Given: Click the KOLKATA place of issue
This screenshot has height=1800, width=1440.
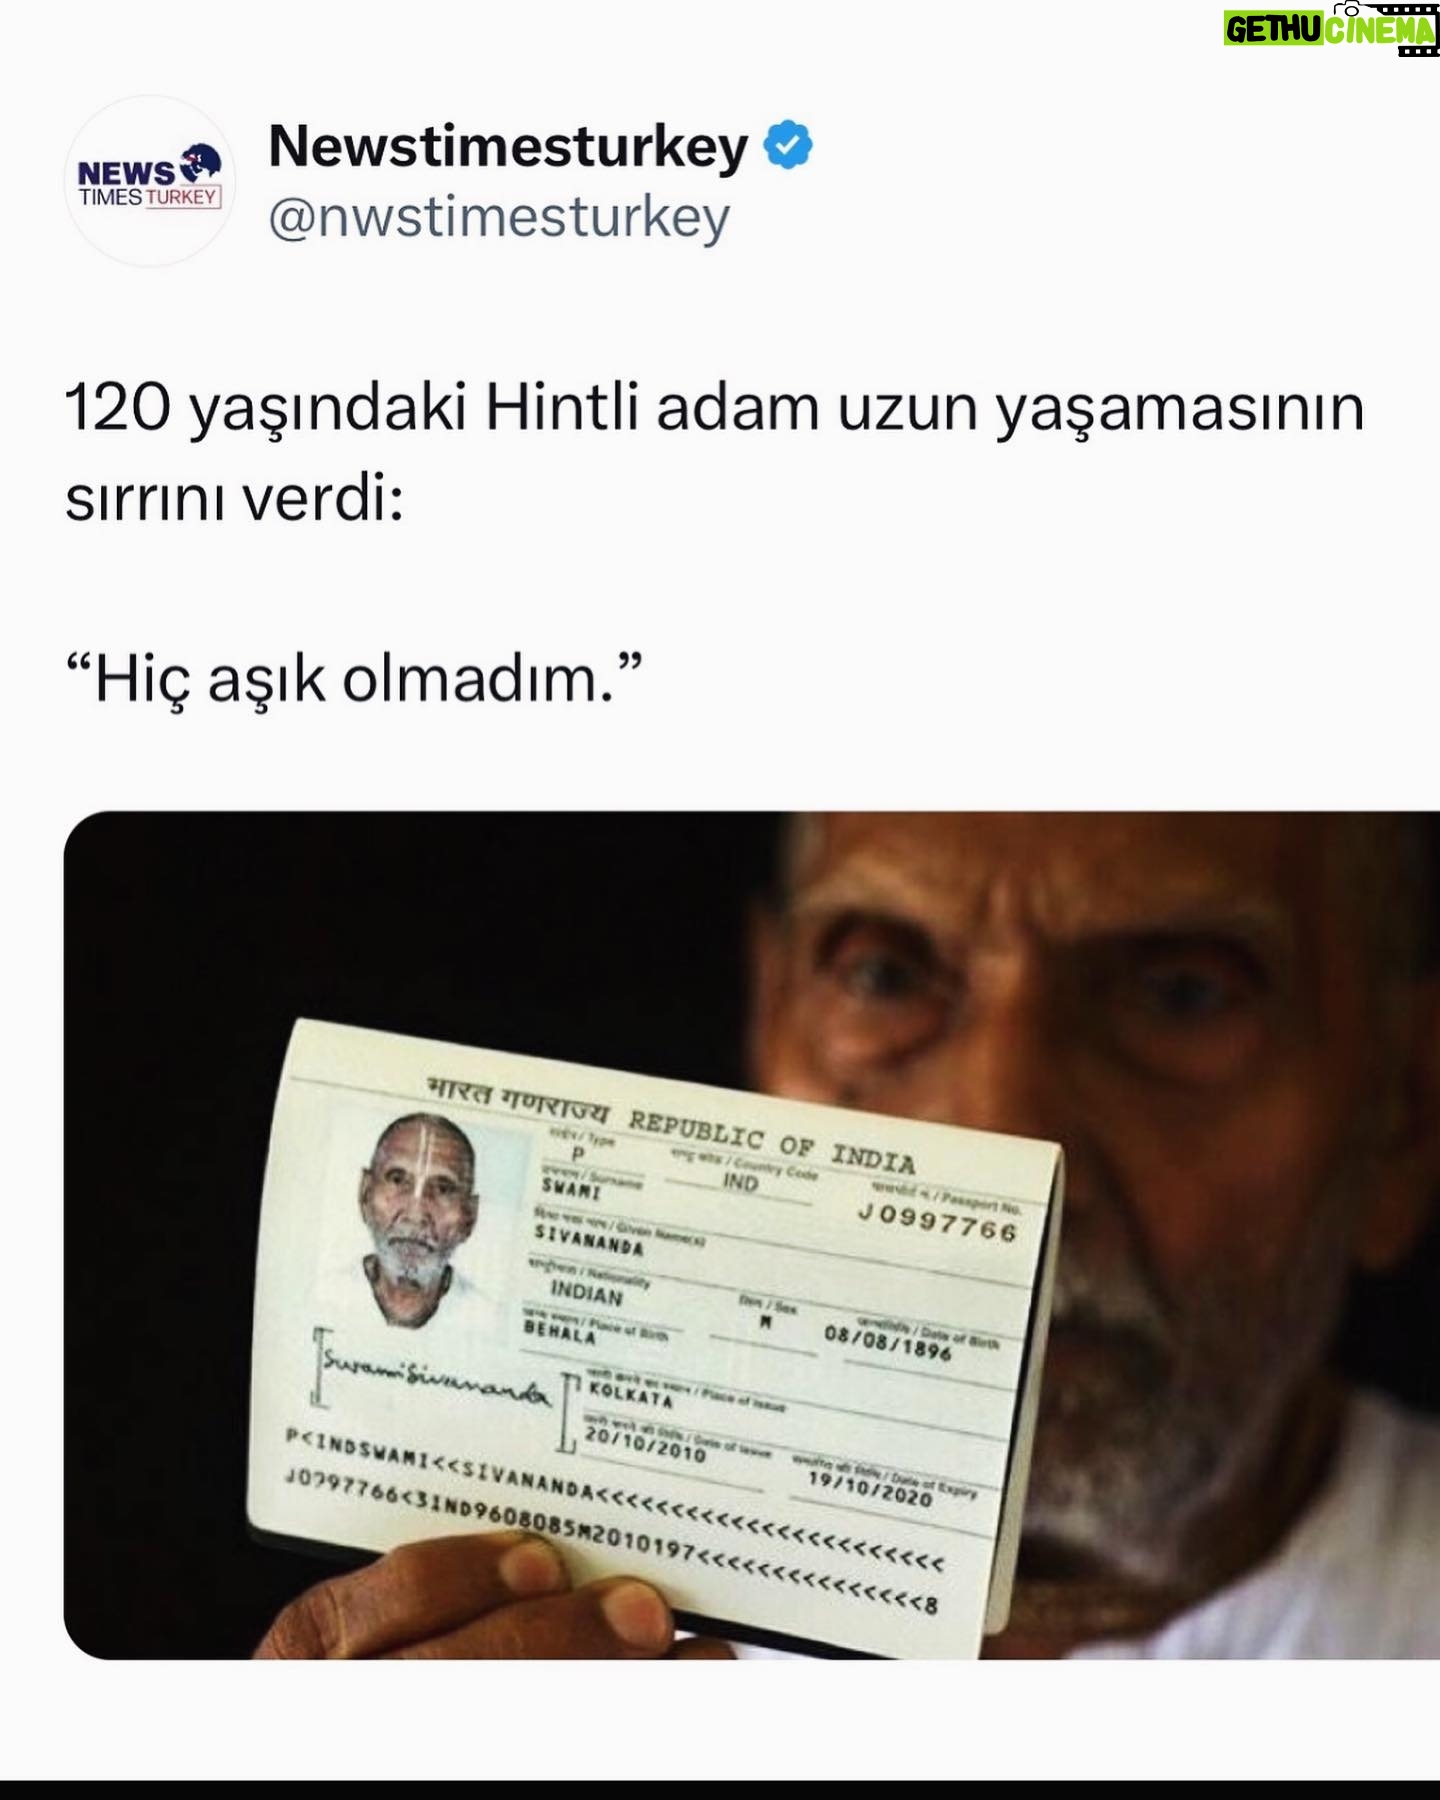Looking at the screenshot, I should 630,1394.
